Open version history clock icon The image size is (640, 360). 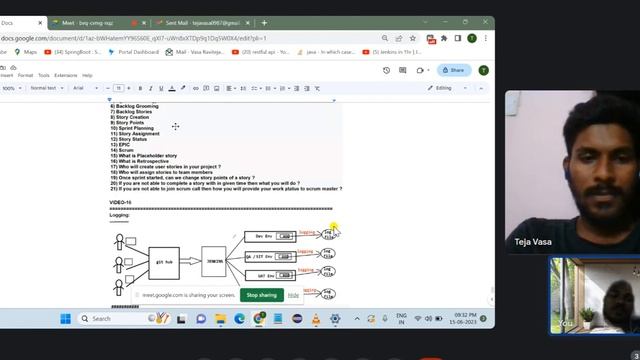coord(386,70)
